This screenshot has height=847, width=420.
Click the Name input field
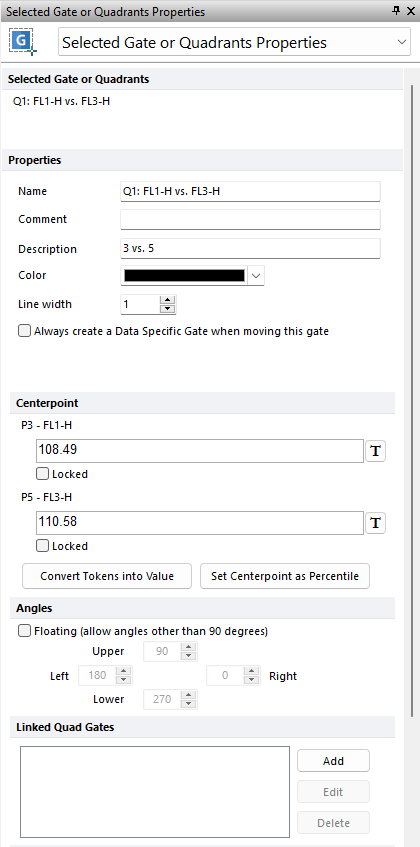(x=250, y=191)
